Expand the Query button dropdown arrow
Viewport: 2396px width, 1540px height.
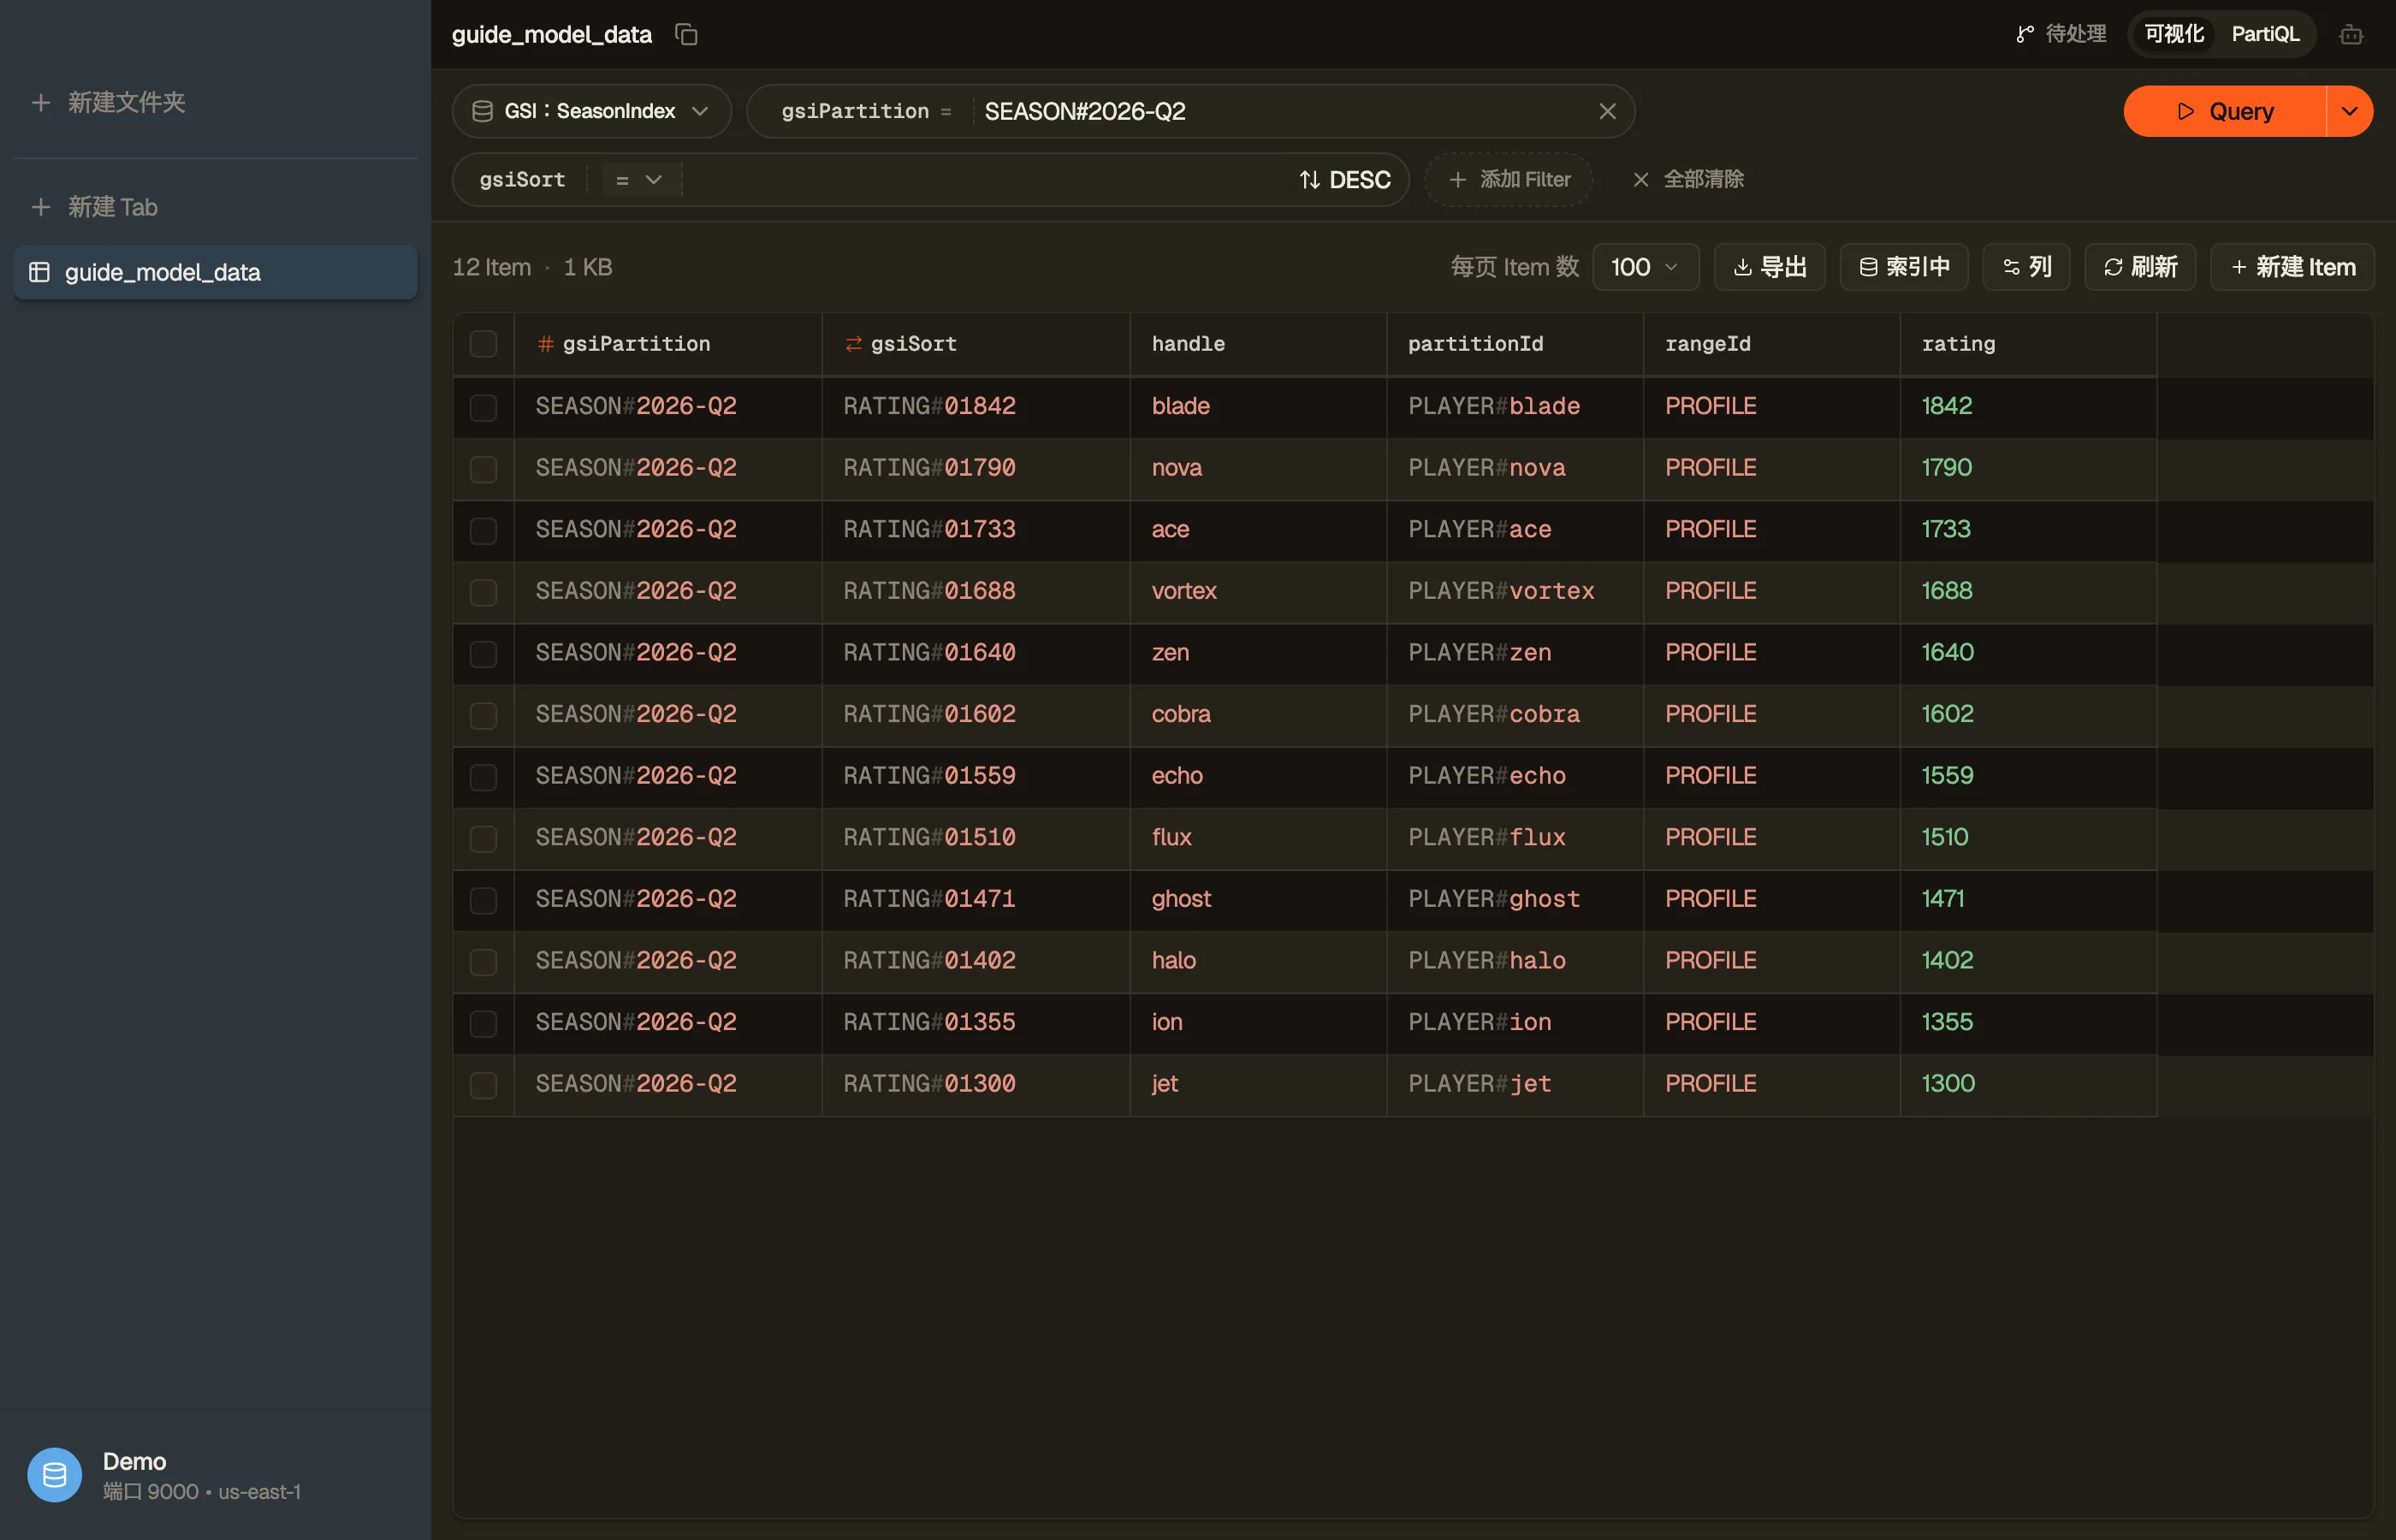pyautogui.click(x=2349, y=111)
